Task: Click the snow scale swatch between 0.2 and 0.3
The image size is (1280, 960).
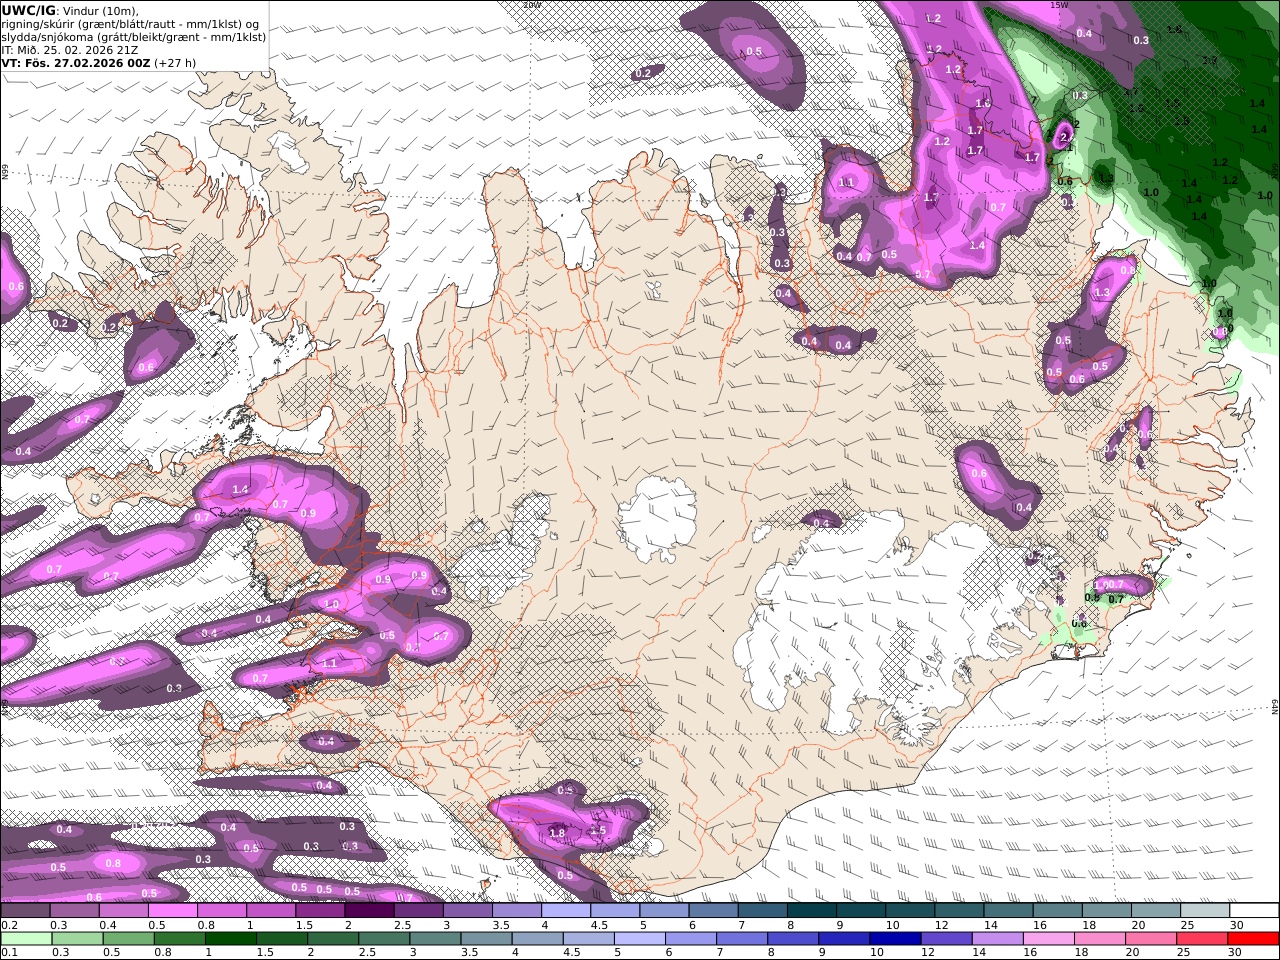Action: 25,911
